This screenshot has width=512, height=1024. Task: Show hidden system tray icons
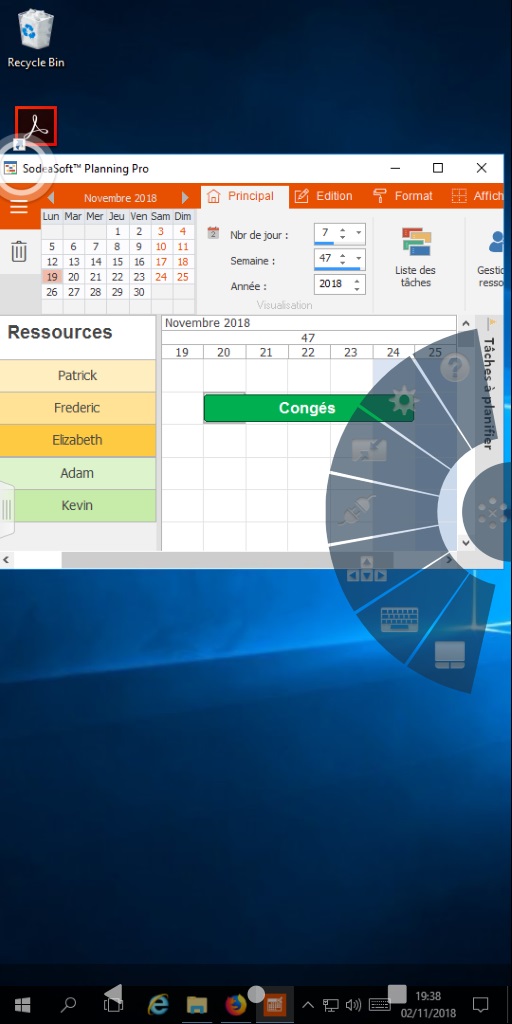pyautogui.click(x=308, y=1005)
